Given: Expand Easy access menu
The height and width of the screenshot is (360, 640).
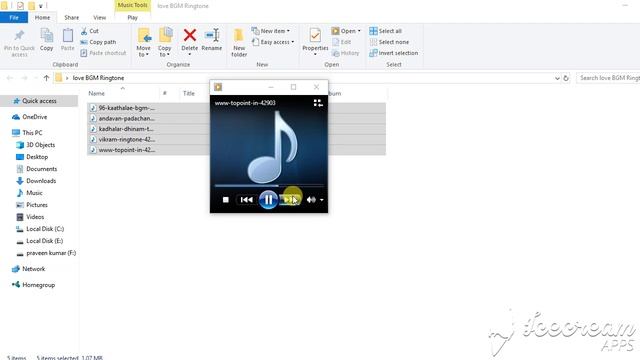Looking at the screenshot, I should click(273, 42).
